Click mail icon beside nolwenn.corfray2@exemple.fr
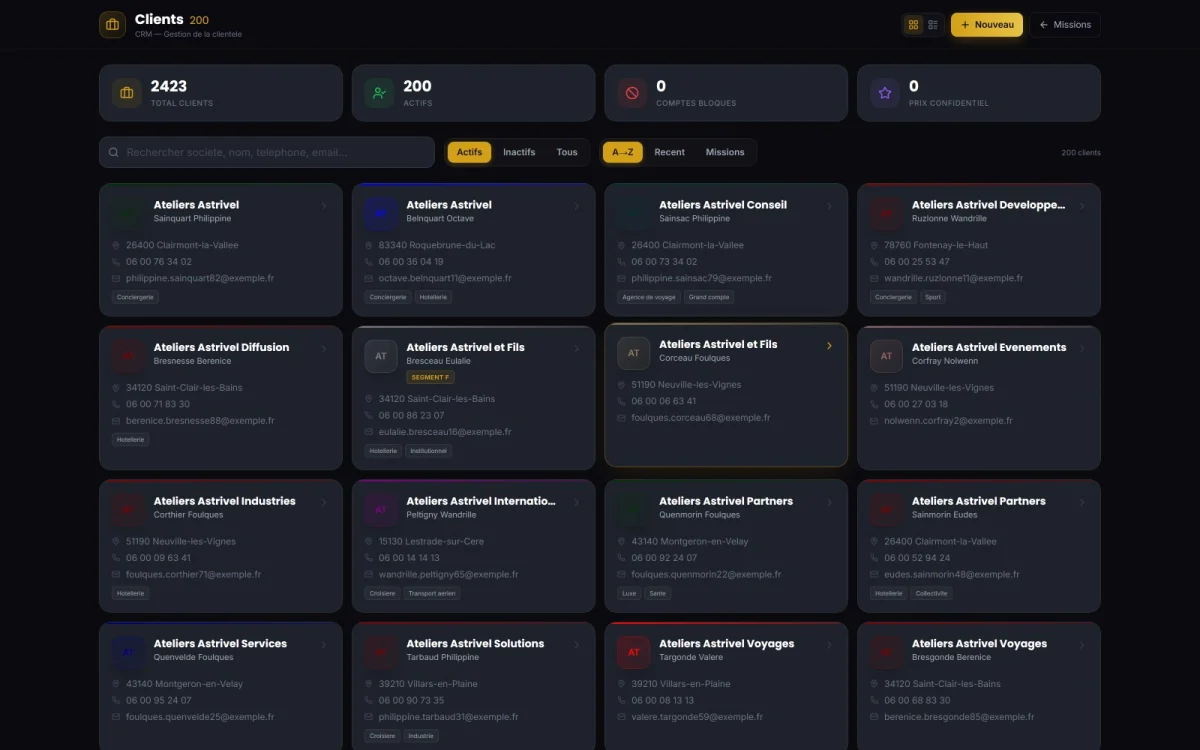This screenshot has height=750, width=1200. coord(874,421)
